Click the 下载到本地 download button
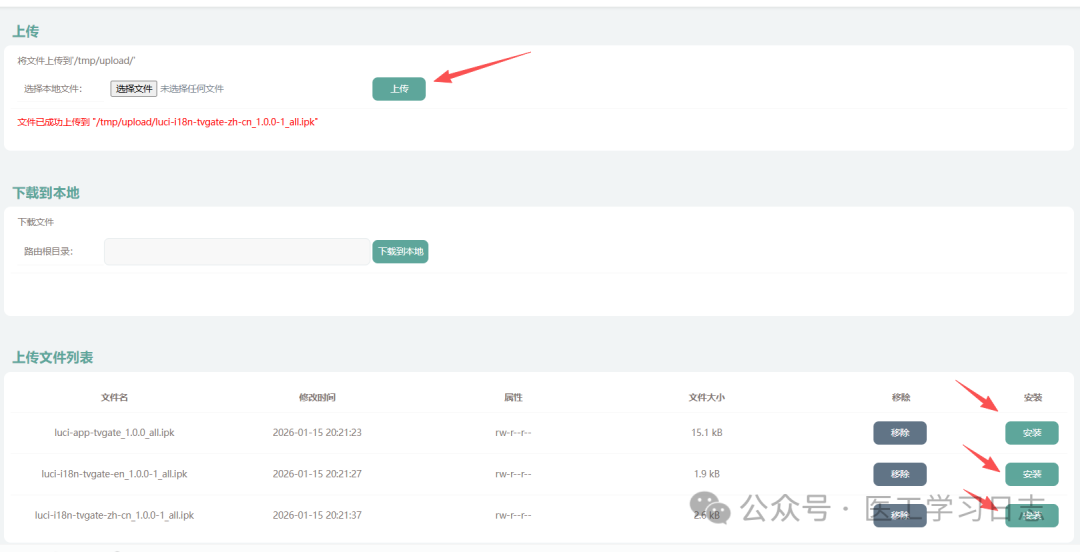 [x=400, y=252]
